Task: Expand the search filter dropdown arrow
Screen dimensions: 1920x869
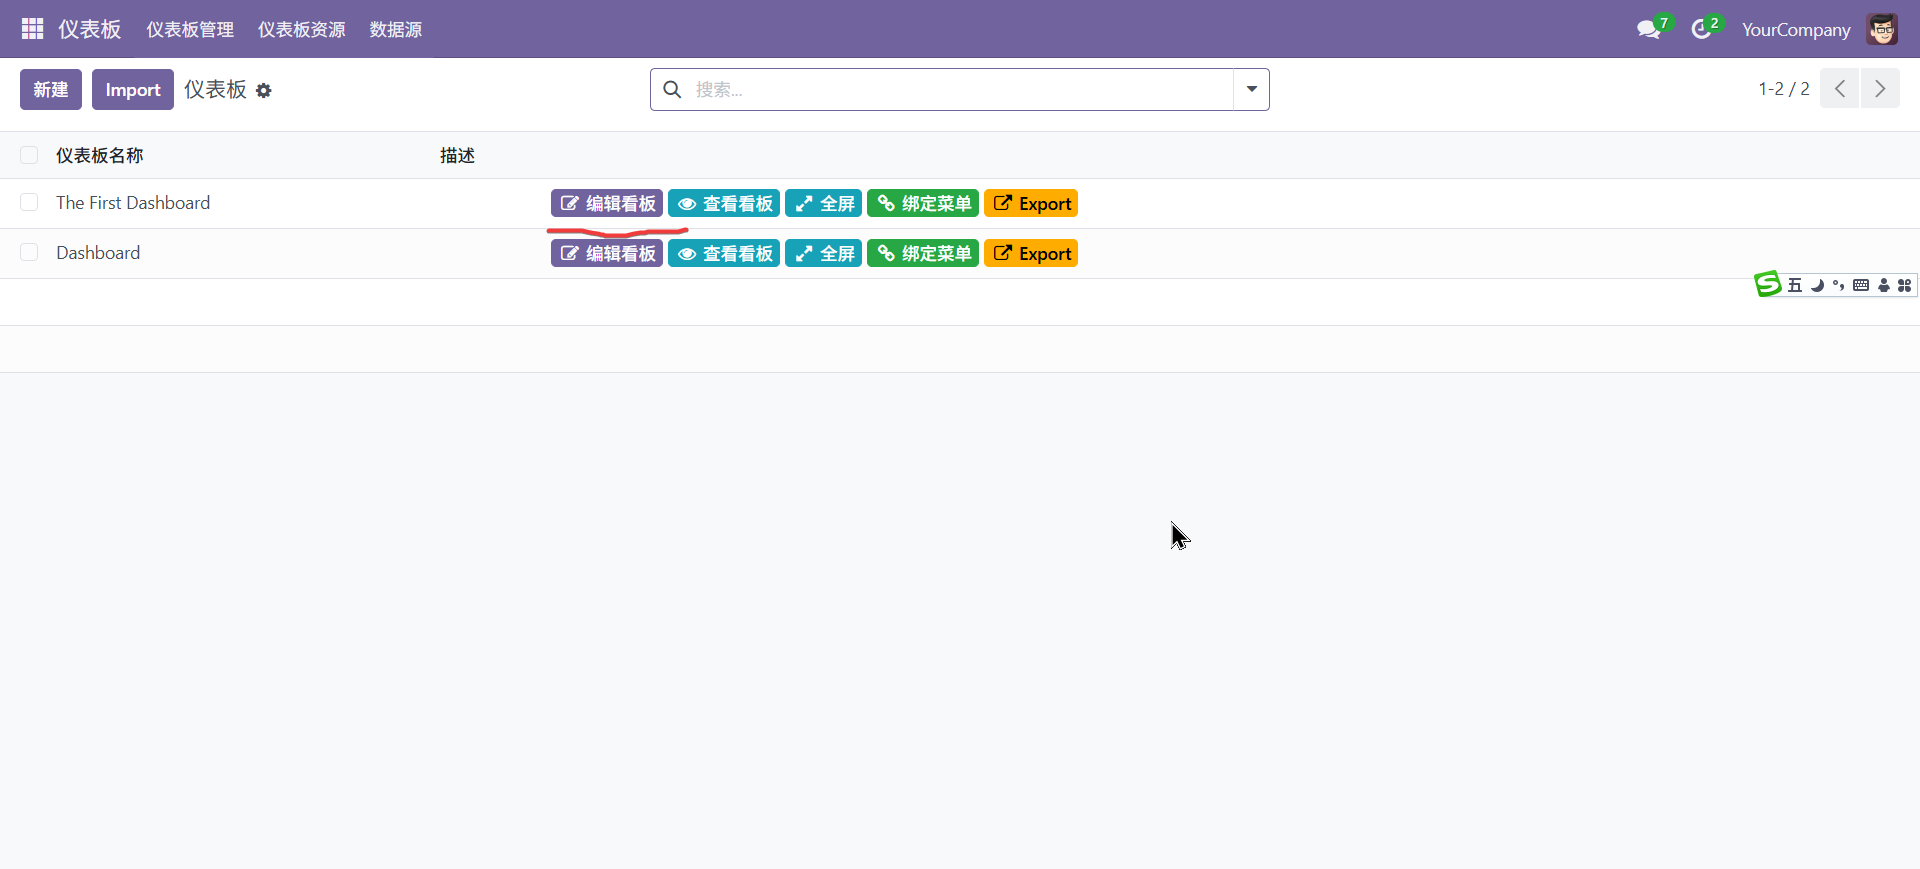Action: click(x=1251, y=90)
